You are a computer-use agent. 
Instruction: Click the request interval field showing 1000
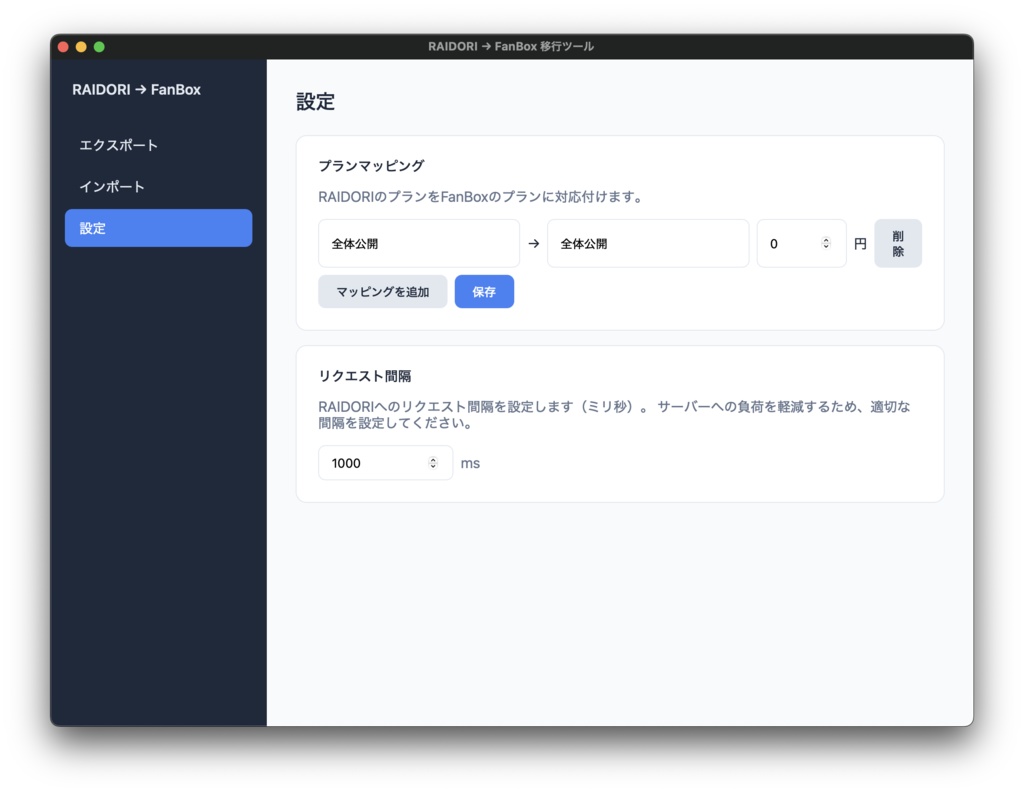tap(375, 462)
